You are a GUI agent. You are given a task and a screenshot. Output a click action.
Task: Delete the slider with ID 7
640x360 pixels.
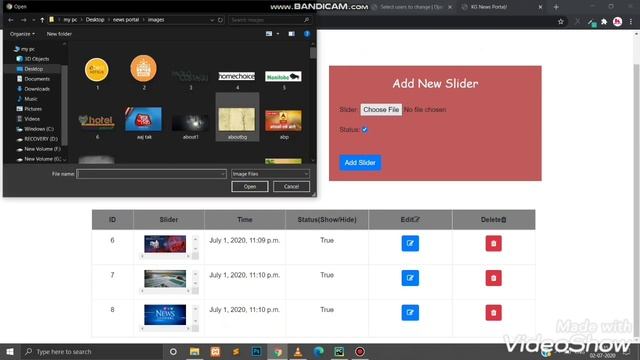493,278
